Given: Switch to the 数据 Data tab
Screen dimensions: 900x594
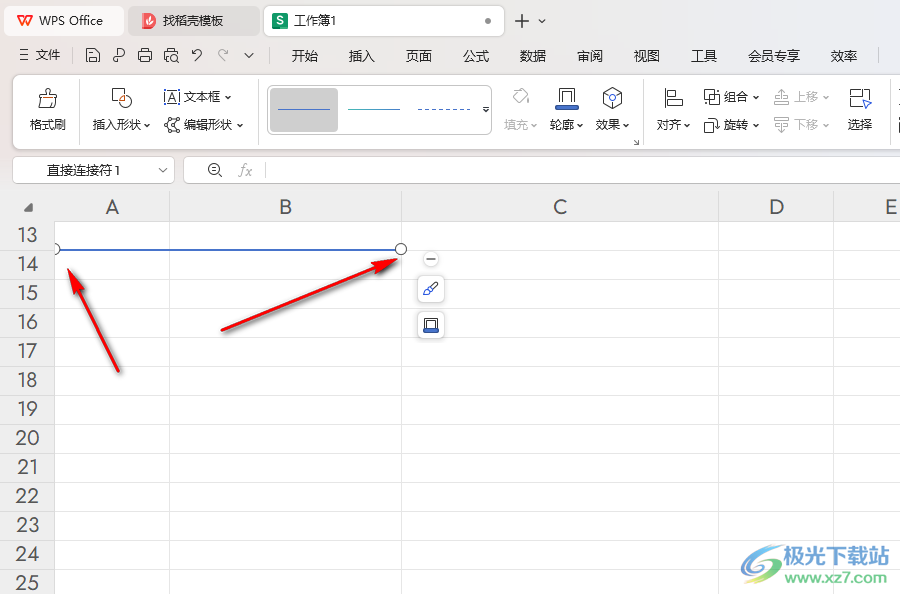Looking at the screenshot, I should pos(533,56).
